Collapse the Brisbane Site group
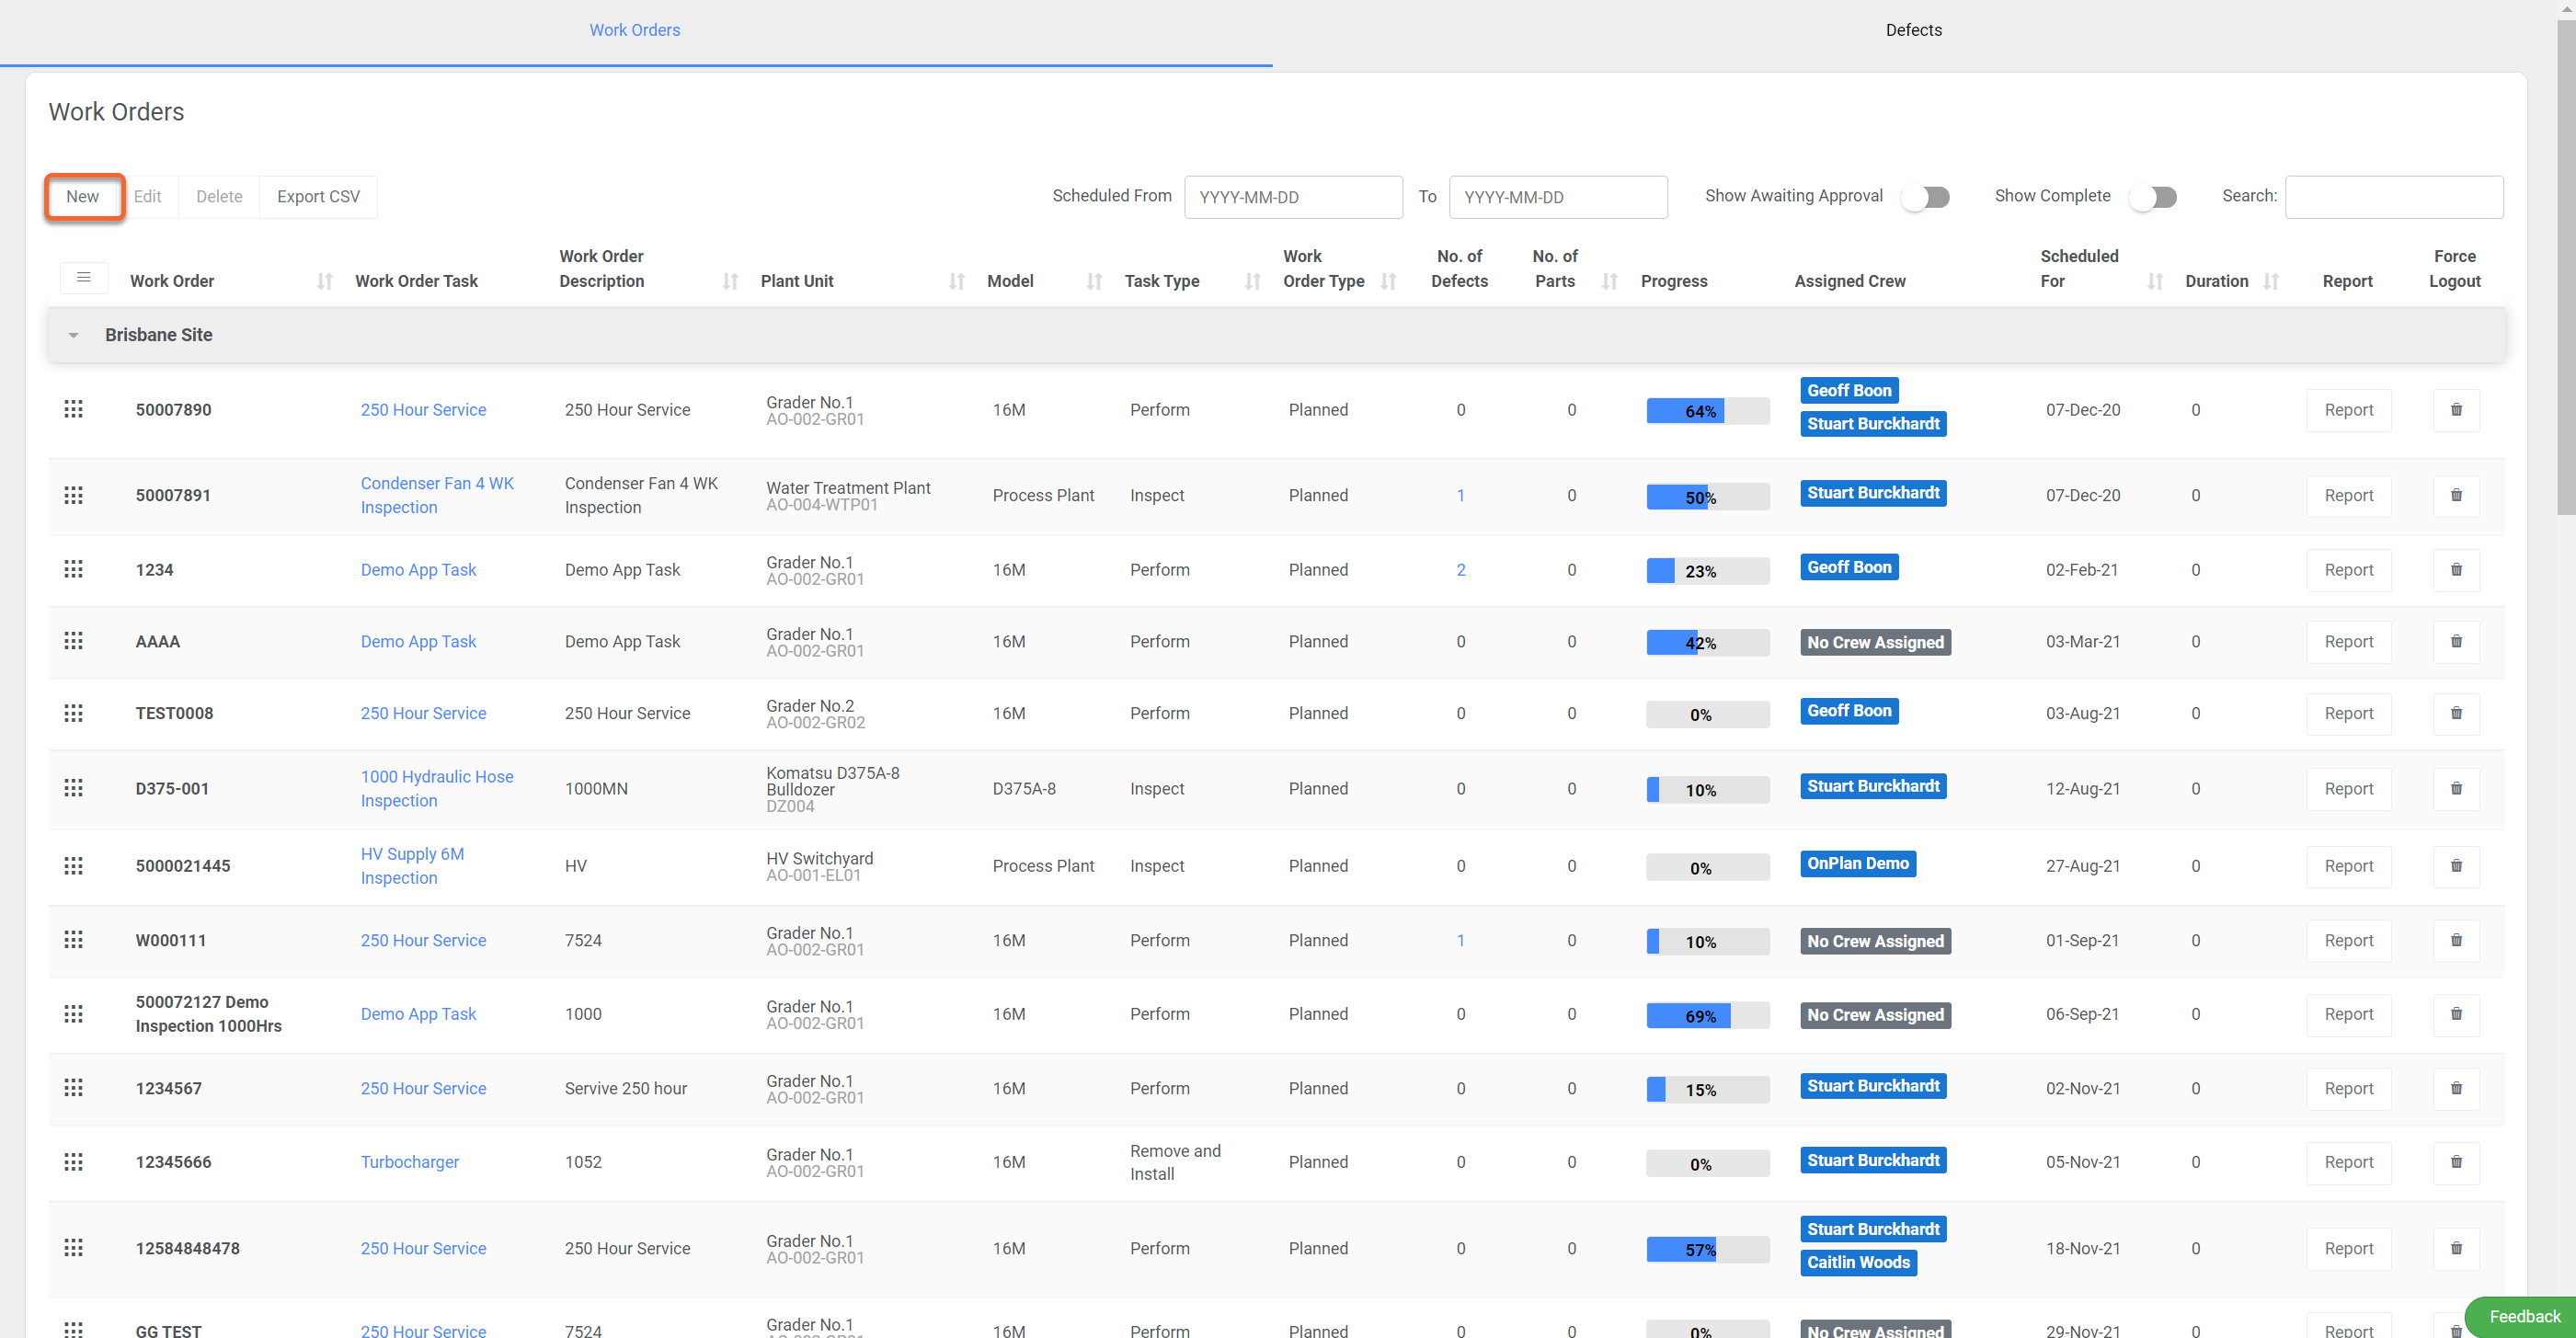This screenshot has width=2576, height=1338. point(73,336)
